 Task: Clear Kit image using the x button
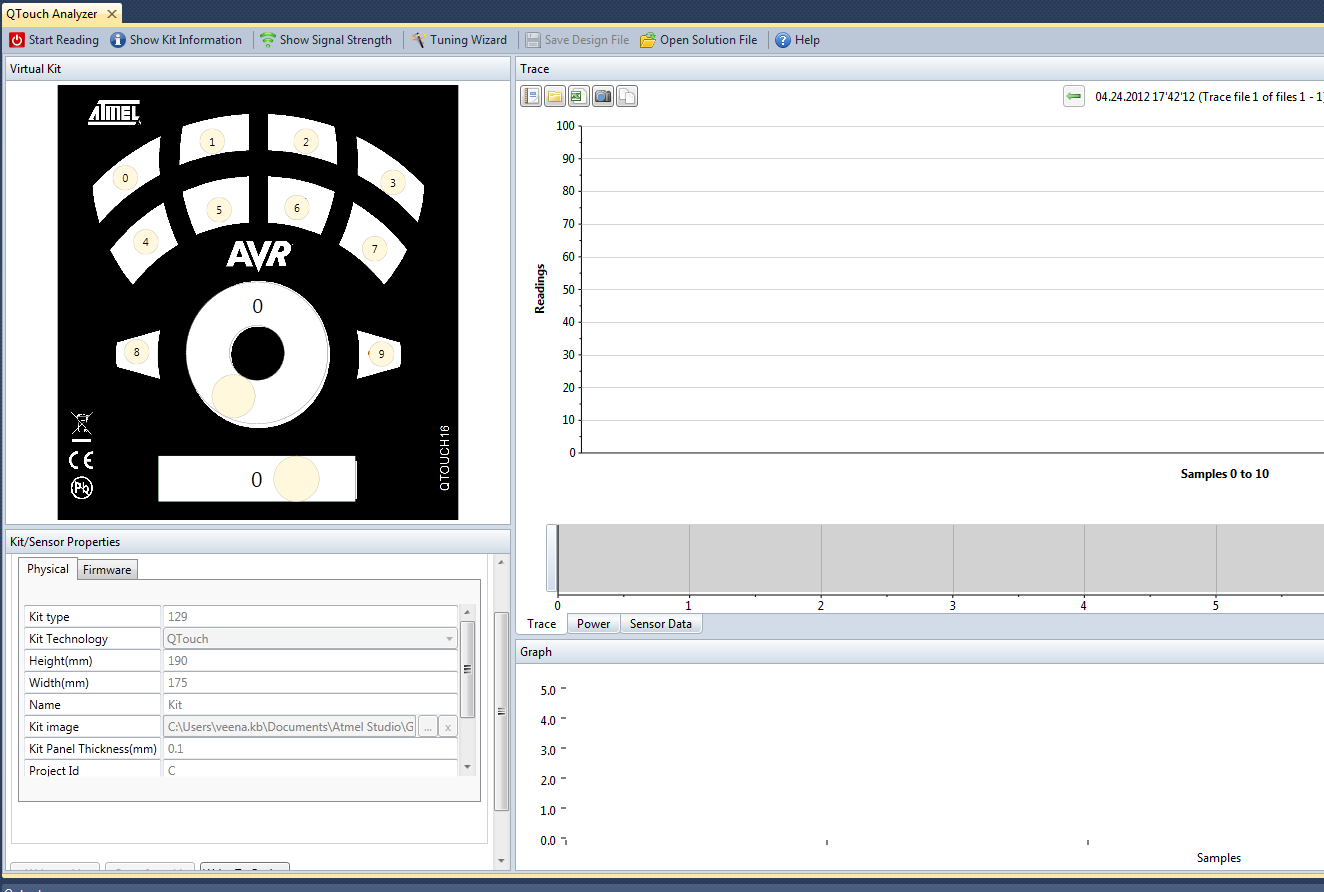coord(449,727)
